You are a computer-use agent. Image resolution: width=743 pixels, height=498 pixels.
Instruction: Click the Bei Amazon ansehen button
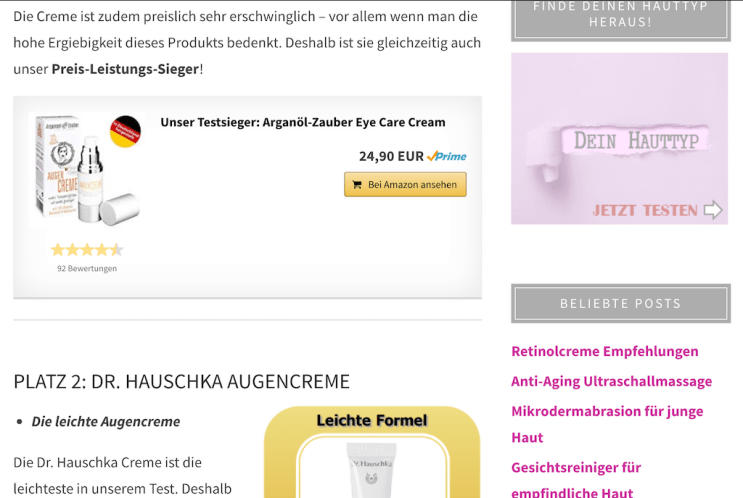tap(405, 184)
